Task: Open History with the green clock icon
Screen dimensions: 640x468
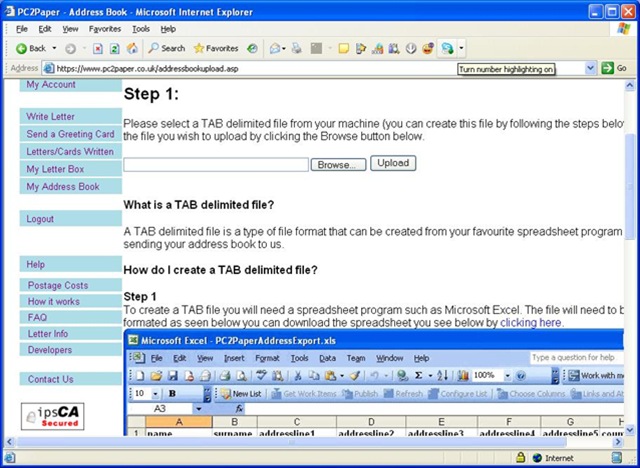Action: pyautogui.click(x=252, y=49)
